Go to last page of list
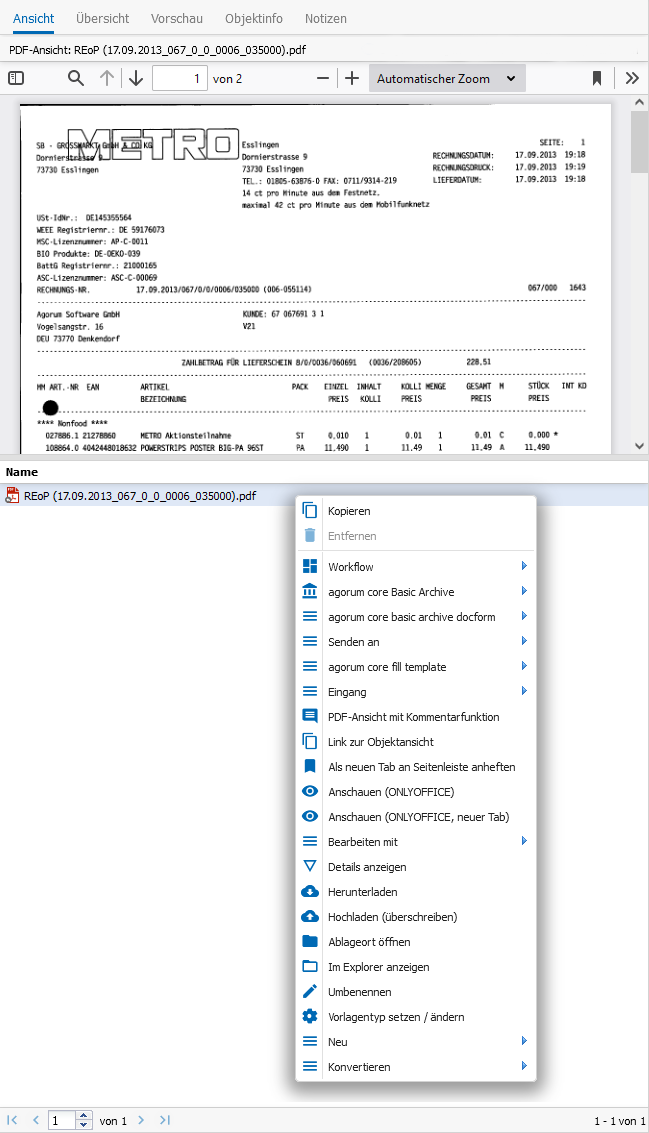This screenshot has height=1133, width=649. pyautogui.click(x=165, y=1120)
